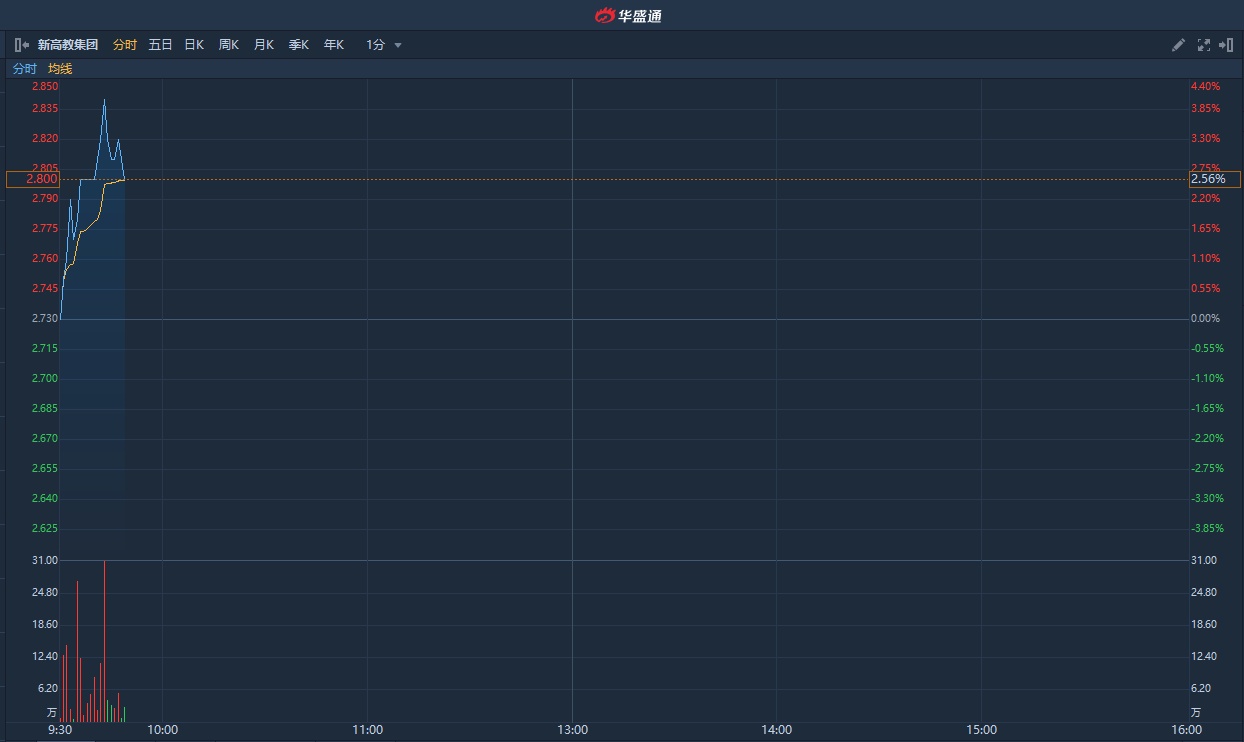
Task: Expand chart to fullscreen
Action: coord(1203,45)
